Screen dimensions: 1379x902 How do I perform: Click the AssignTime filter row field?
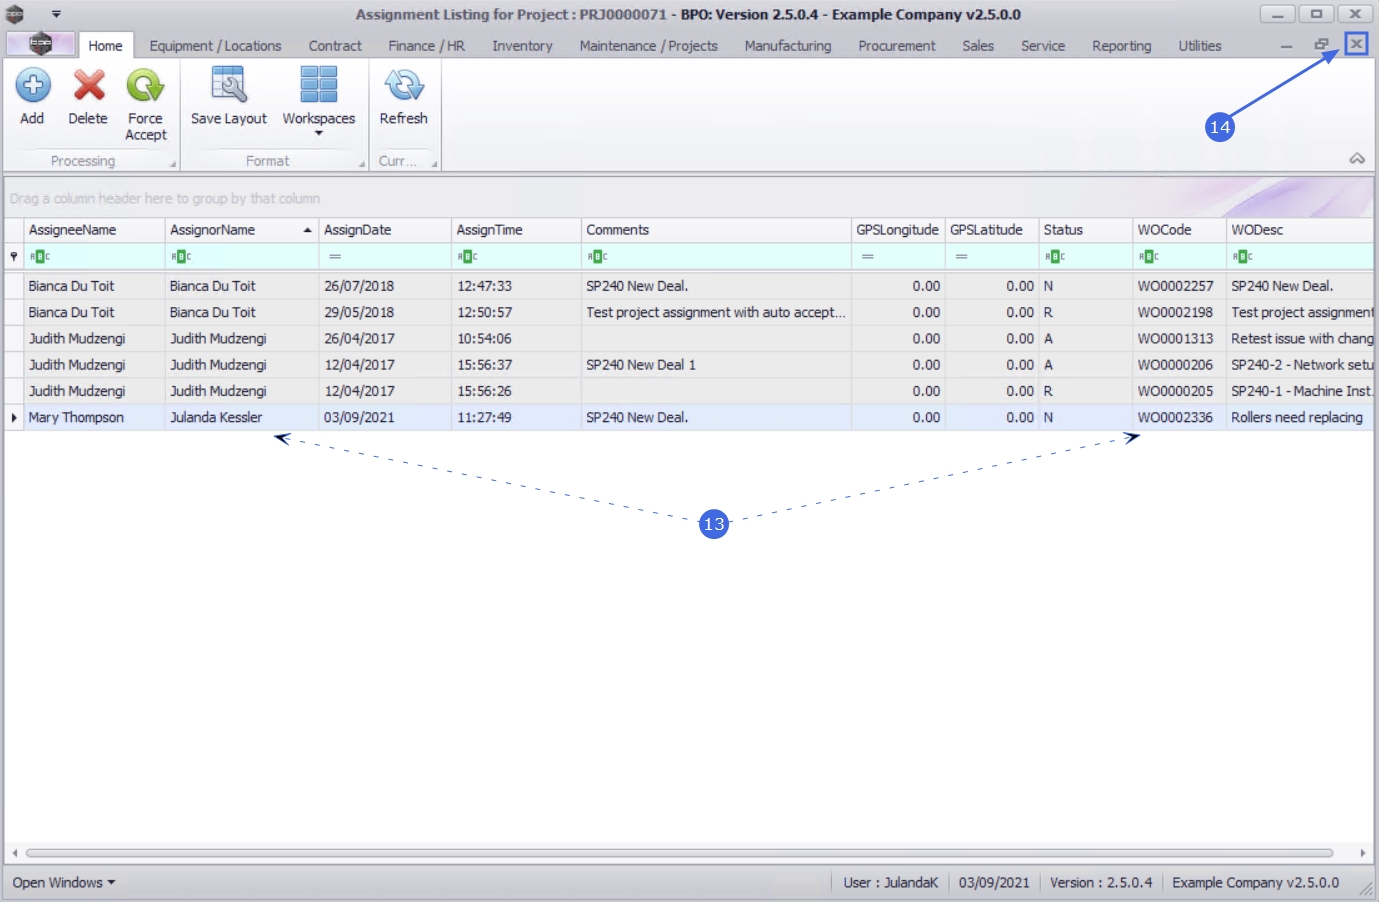pos(516,257)
